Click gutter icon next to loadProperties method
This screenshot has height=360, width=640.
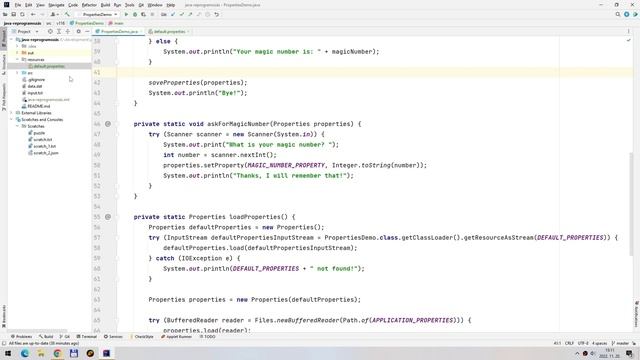(x=108, y=217)
